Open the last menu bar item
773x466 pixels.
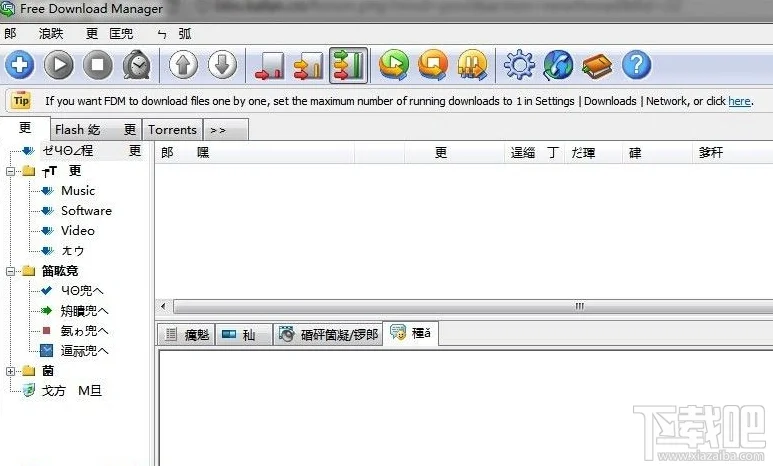(x=185, y=34)
